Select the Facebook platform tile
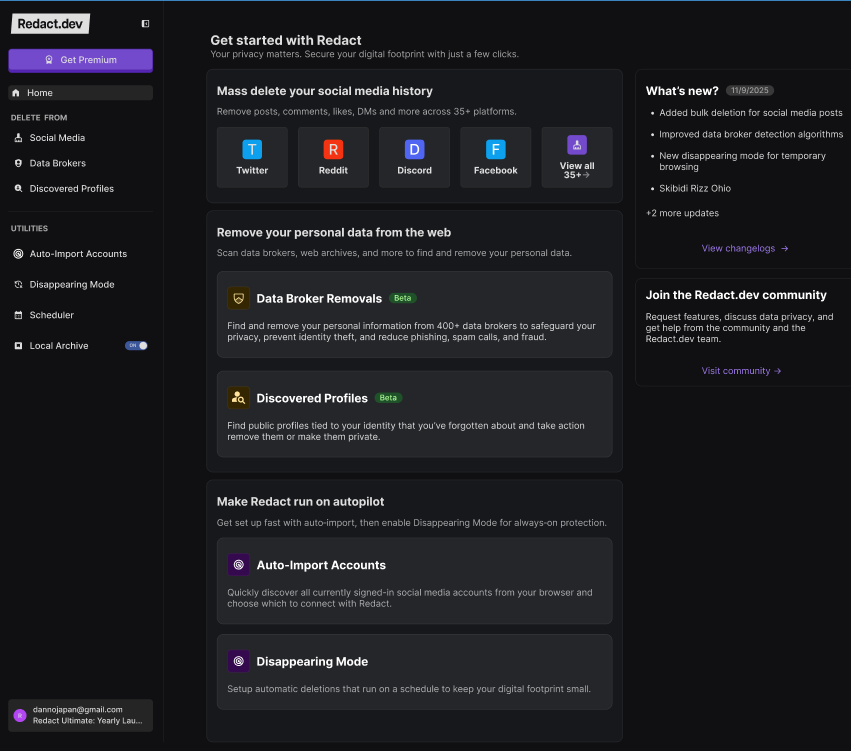 496,157
